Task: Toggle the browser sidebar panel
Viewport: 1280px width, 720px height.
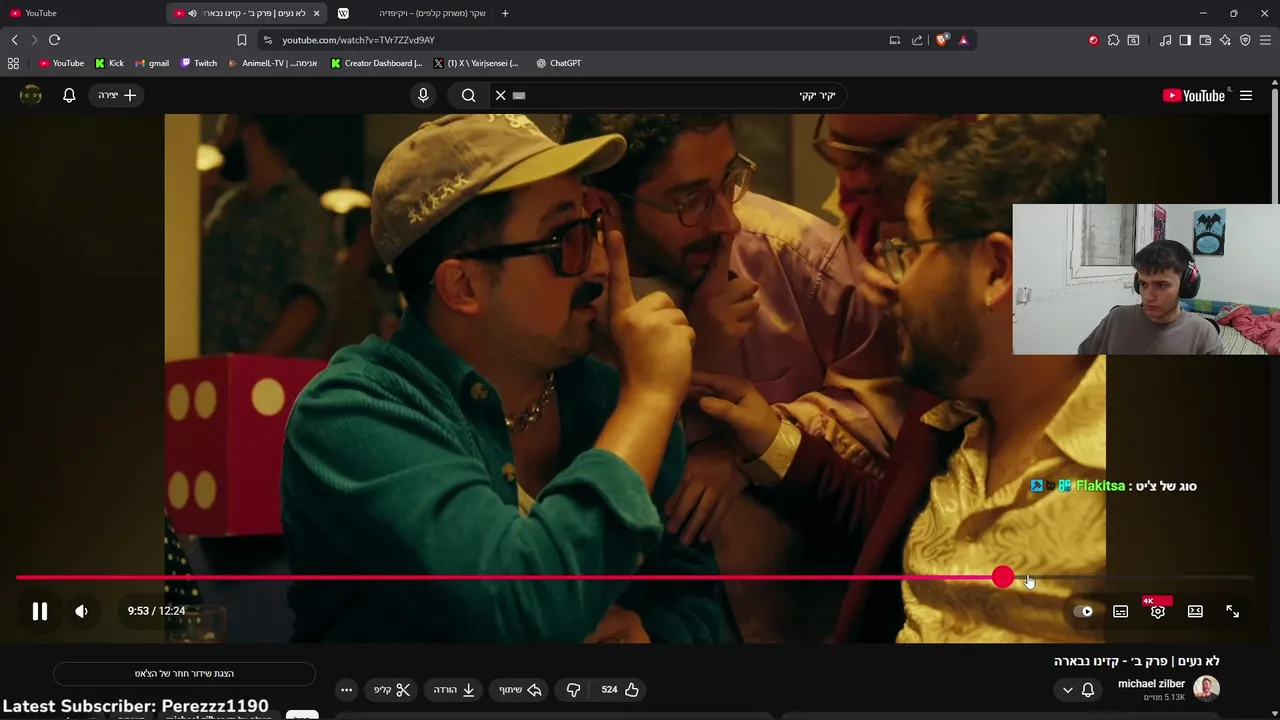Action: 1185,40
